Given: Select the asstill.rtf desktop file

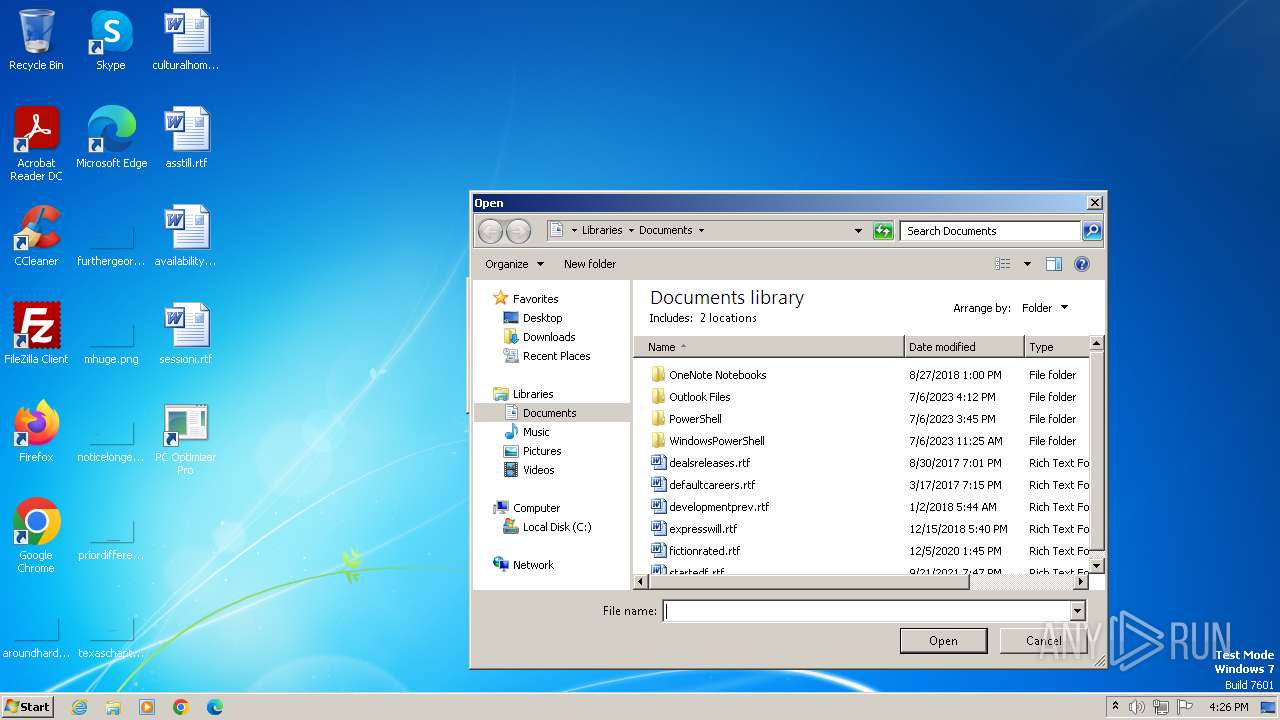Looking at the screenshot, I should point(186,138).
